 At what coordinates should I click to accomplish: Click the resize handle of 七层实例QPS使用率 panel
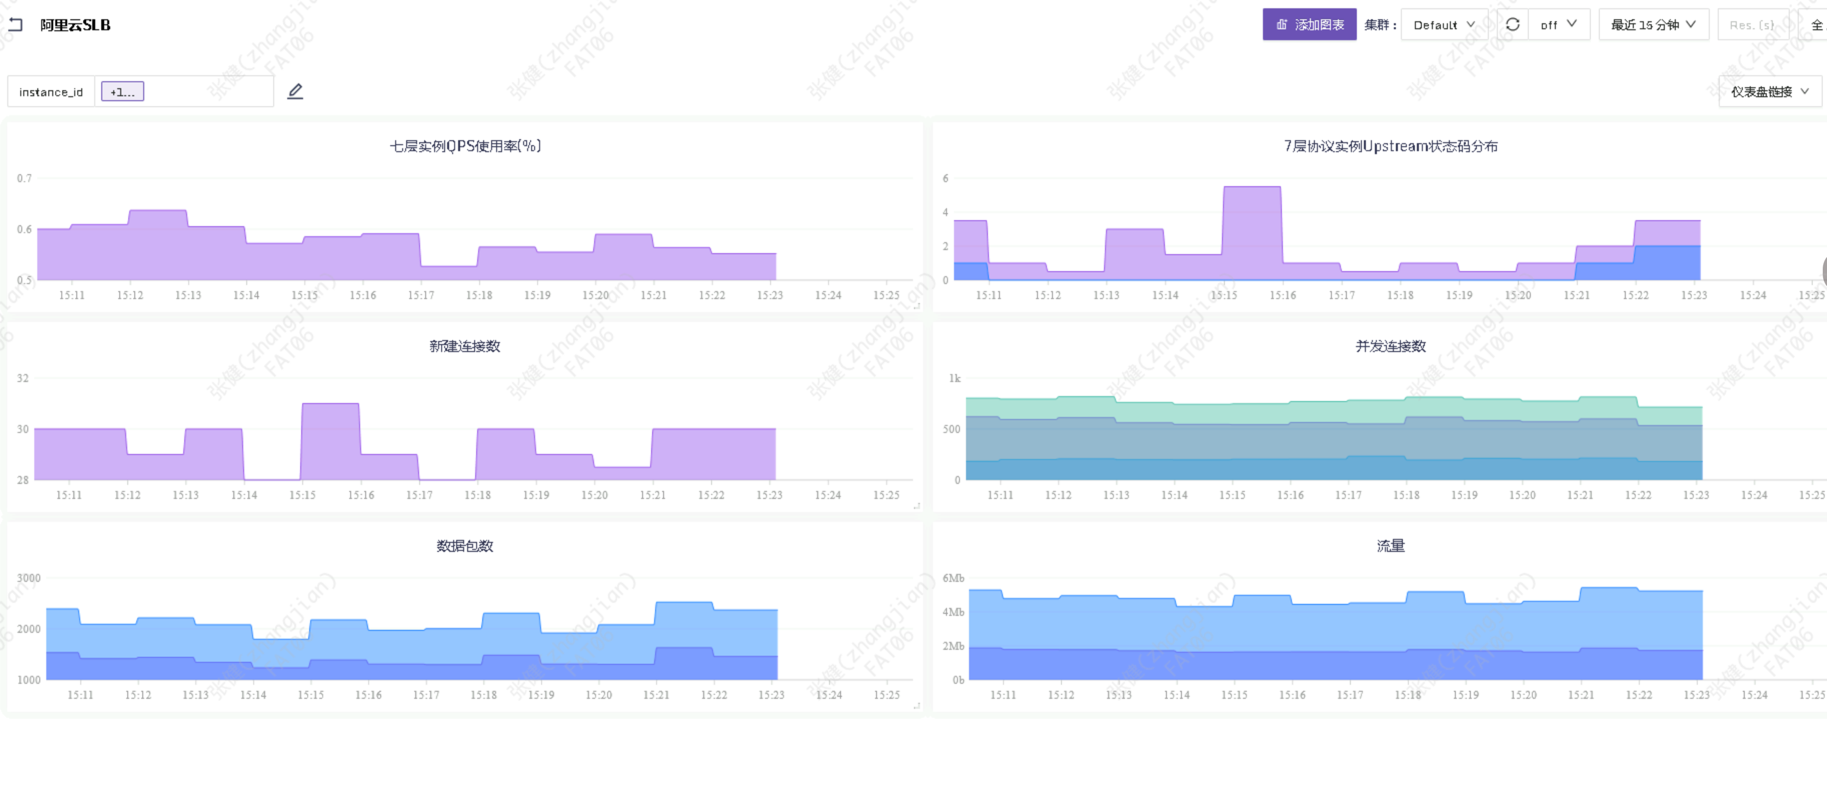click(x=916, y=306)
